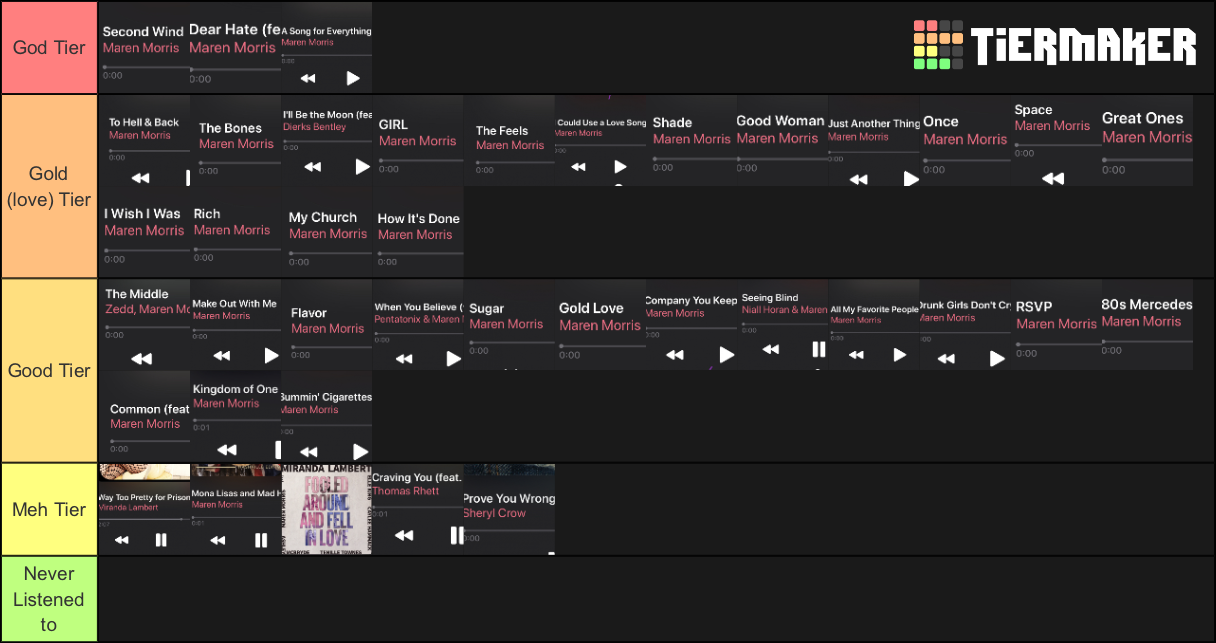The height and width of the screenshot is (643, 1216).
Task: Select the Dear Hate song tile
Action: point(235,47)
